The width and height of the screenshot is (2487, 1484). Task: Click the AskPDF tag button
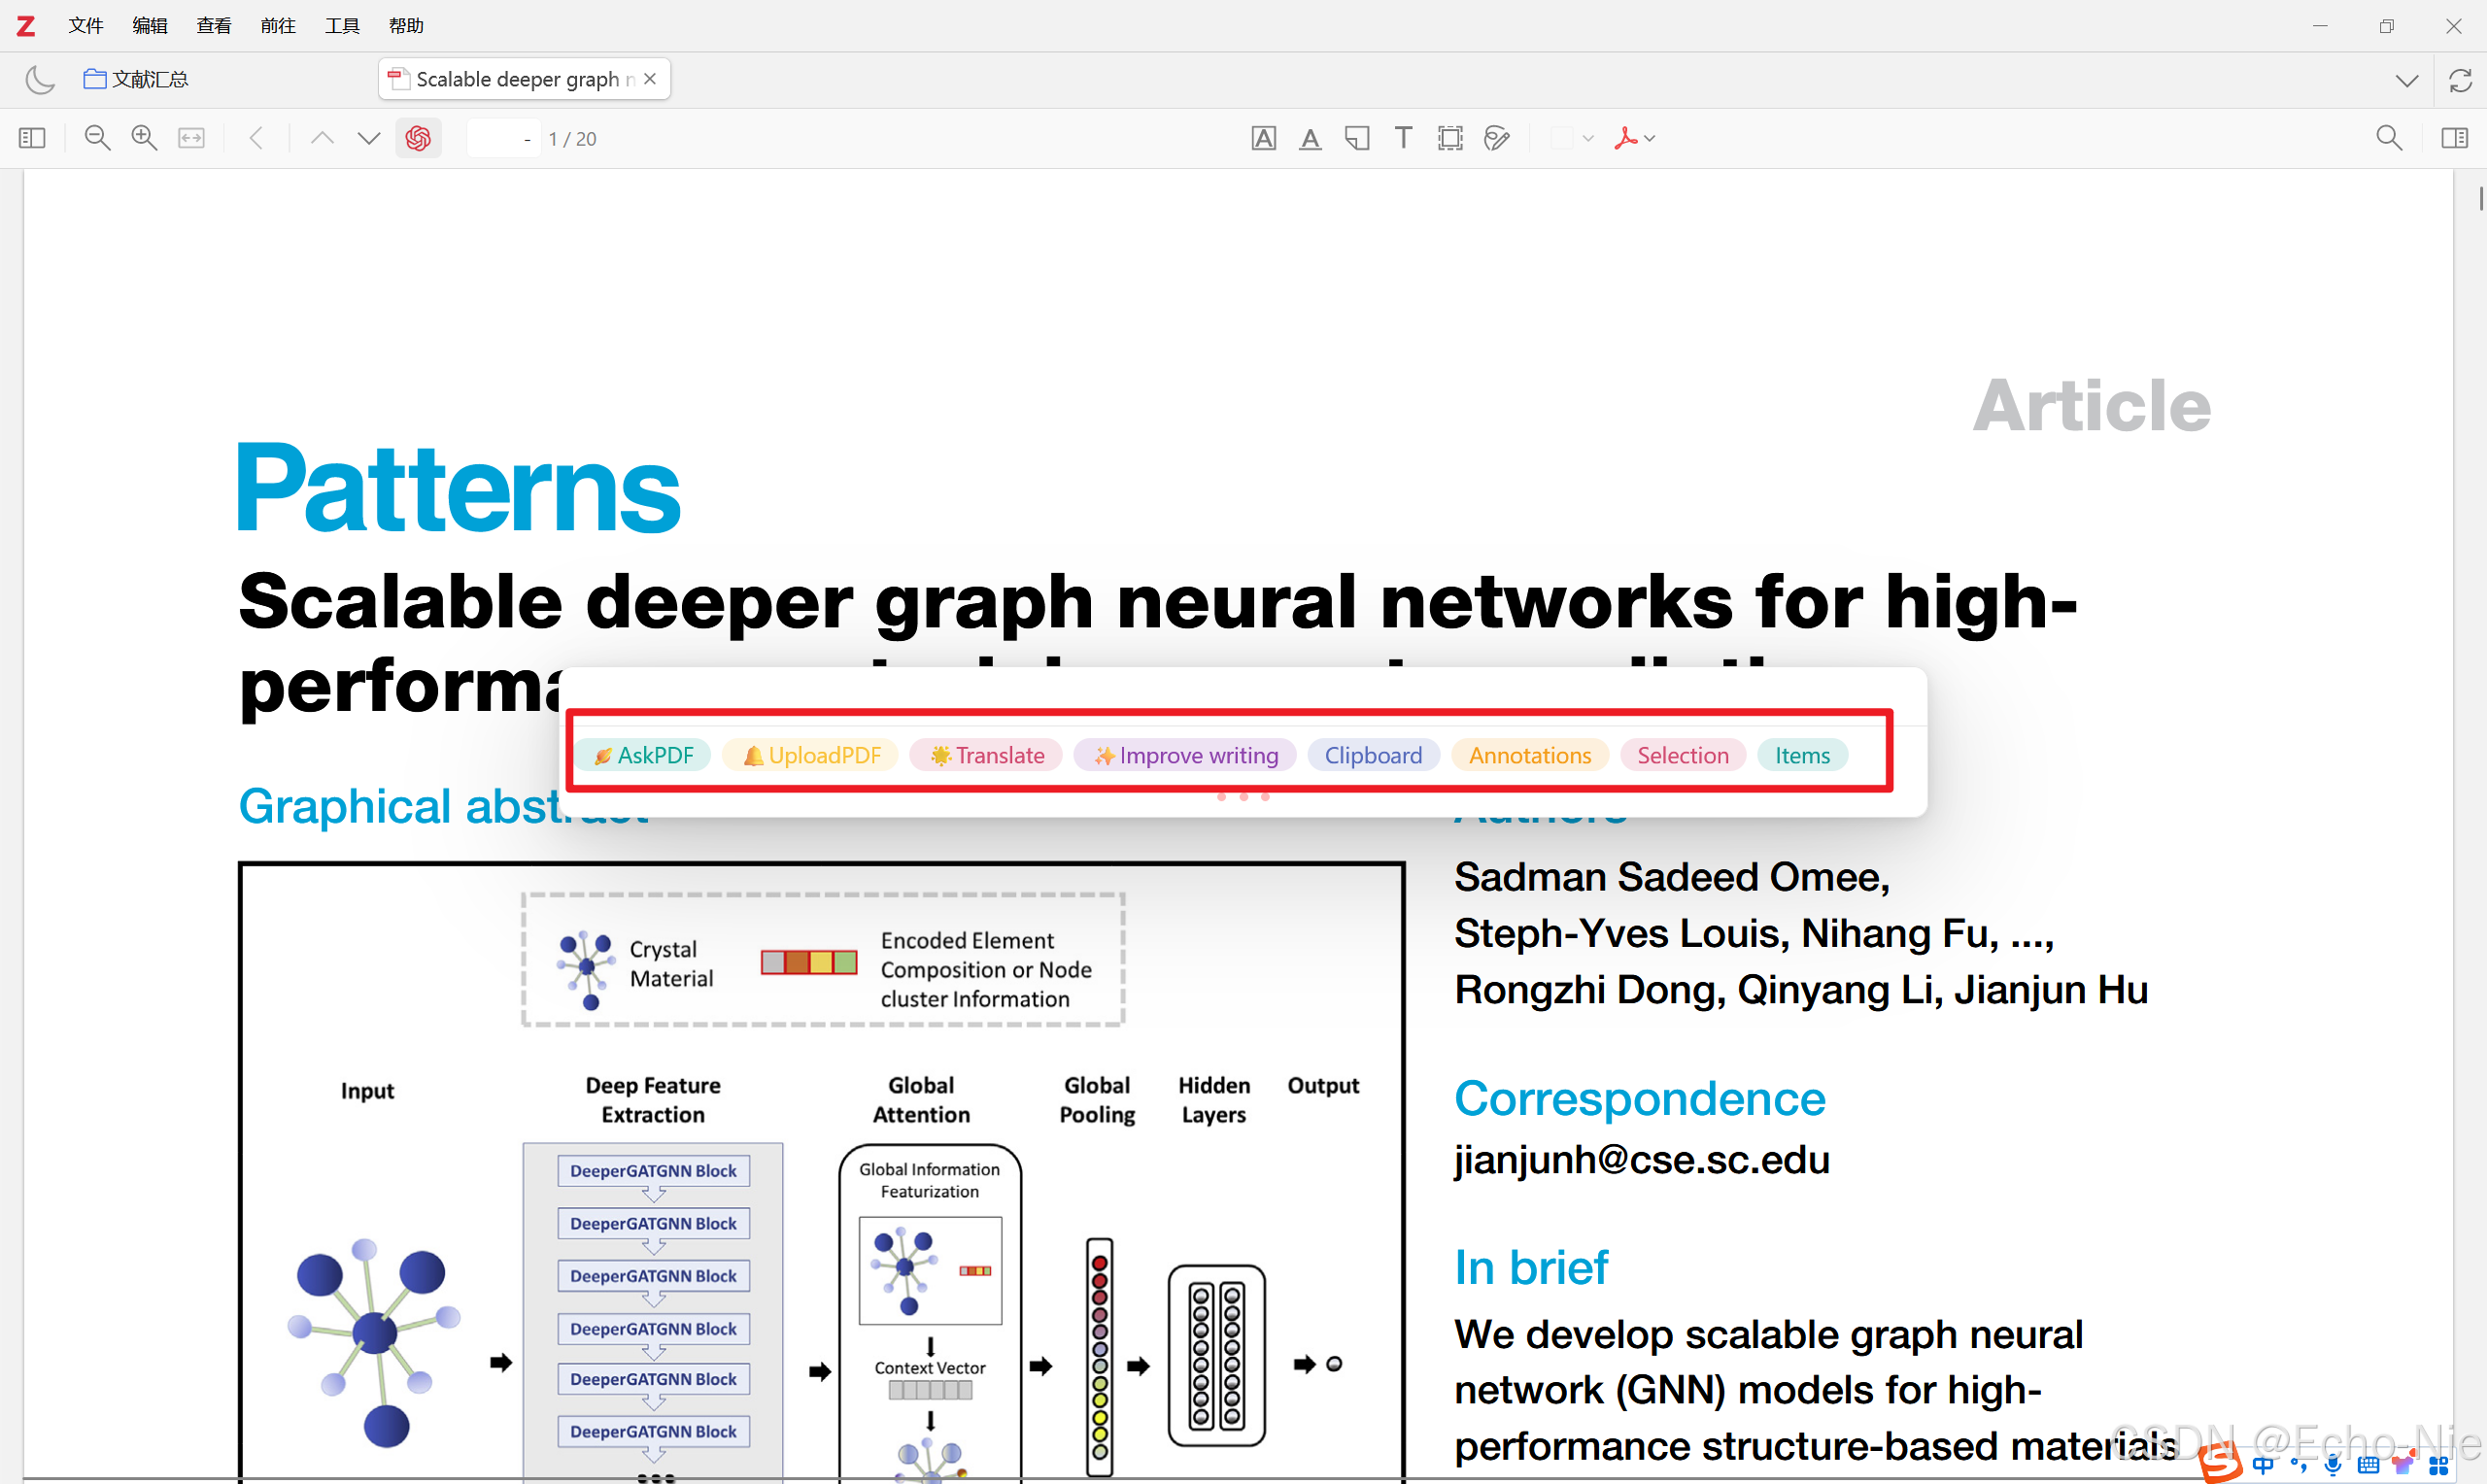(x=643, y=755)
